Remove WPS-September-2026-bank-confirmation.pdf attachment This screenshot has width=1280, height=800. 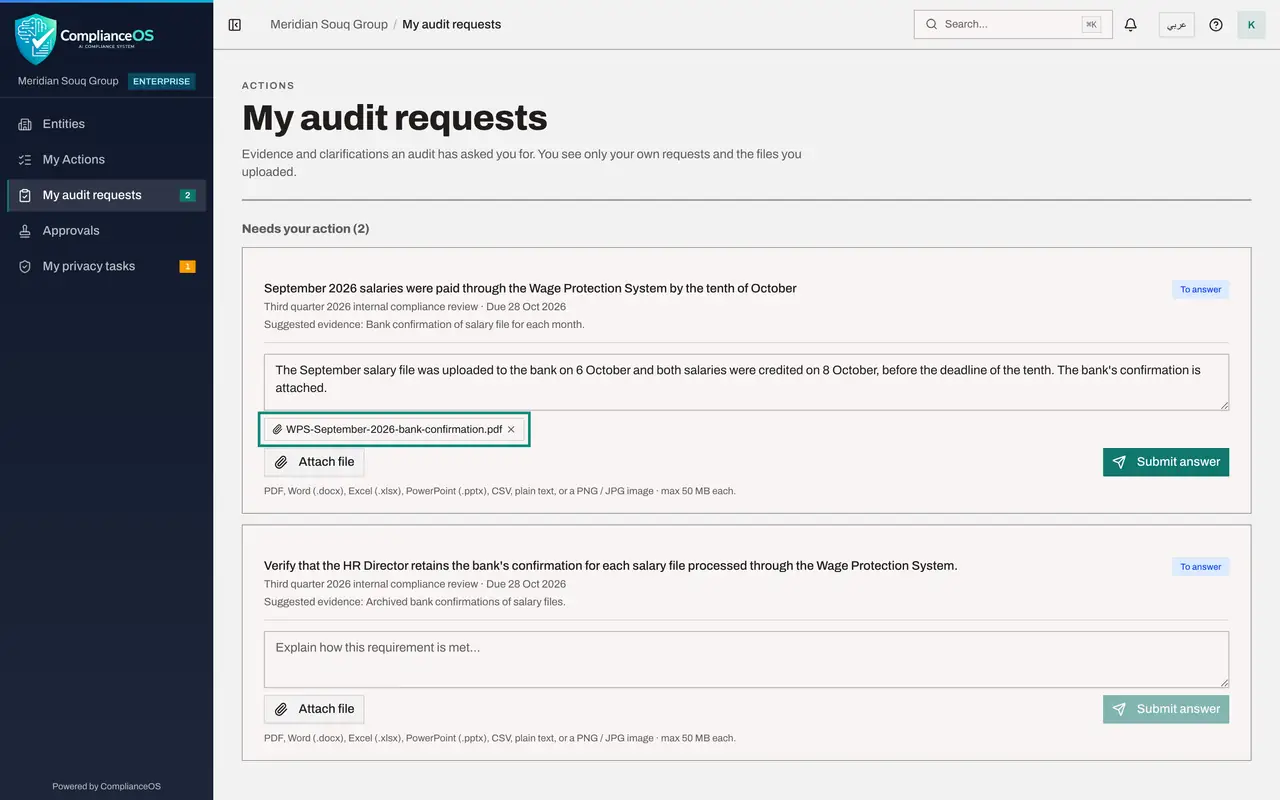pyautogui.click(x=511, y=429)
